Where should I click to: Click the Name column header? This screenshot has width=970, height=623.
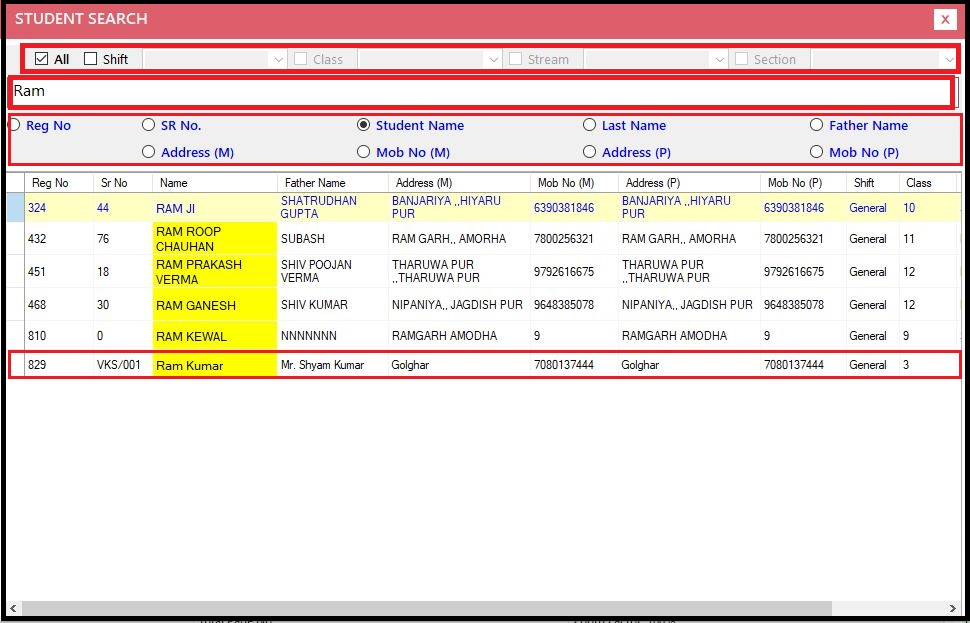point(215,183)
